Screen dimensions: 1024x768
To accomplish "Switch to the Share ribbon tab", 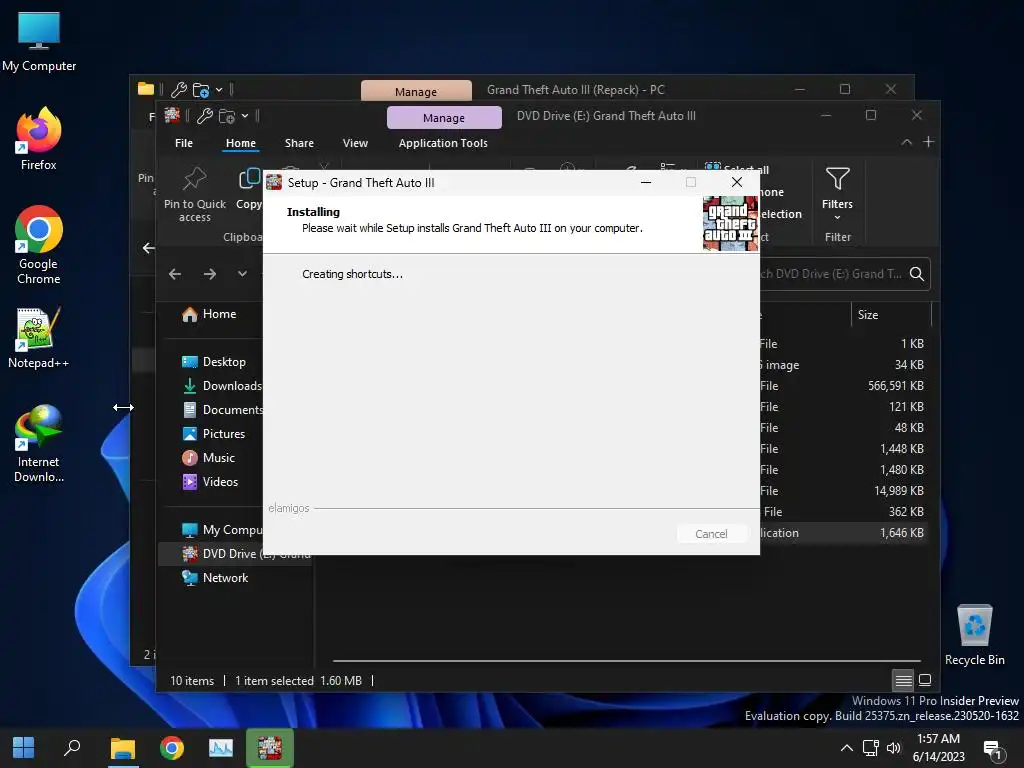I will [x=299, y=143].
